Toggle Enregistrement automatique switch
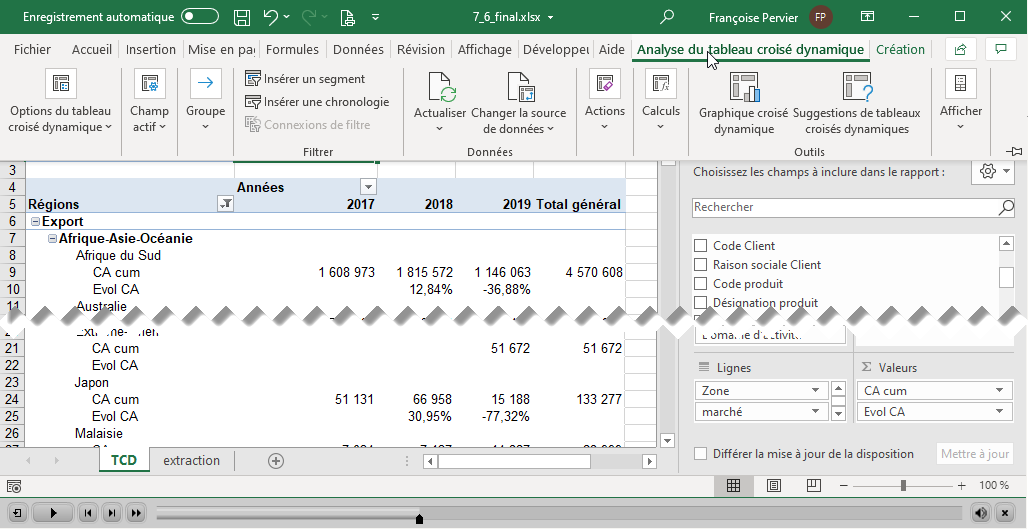The width and height of the screenshot is (1028, 531). coord(200,17)
